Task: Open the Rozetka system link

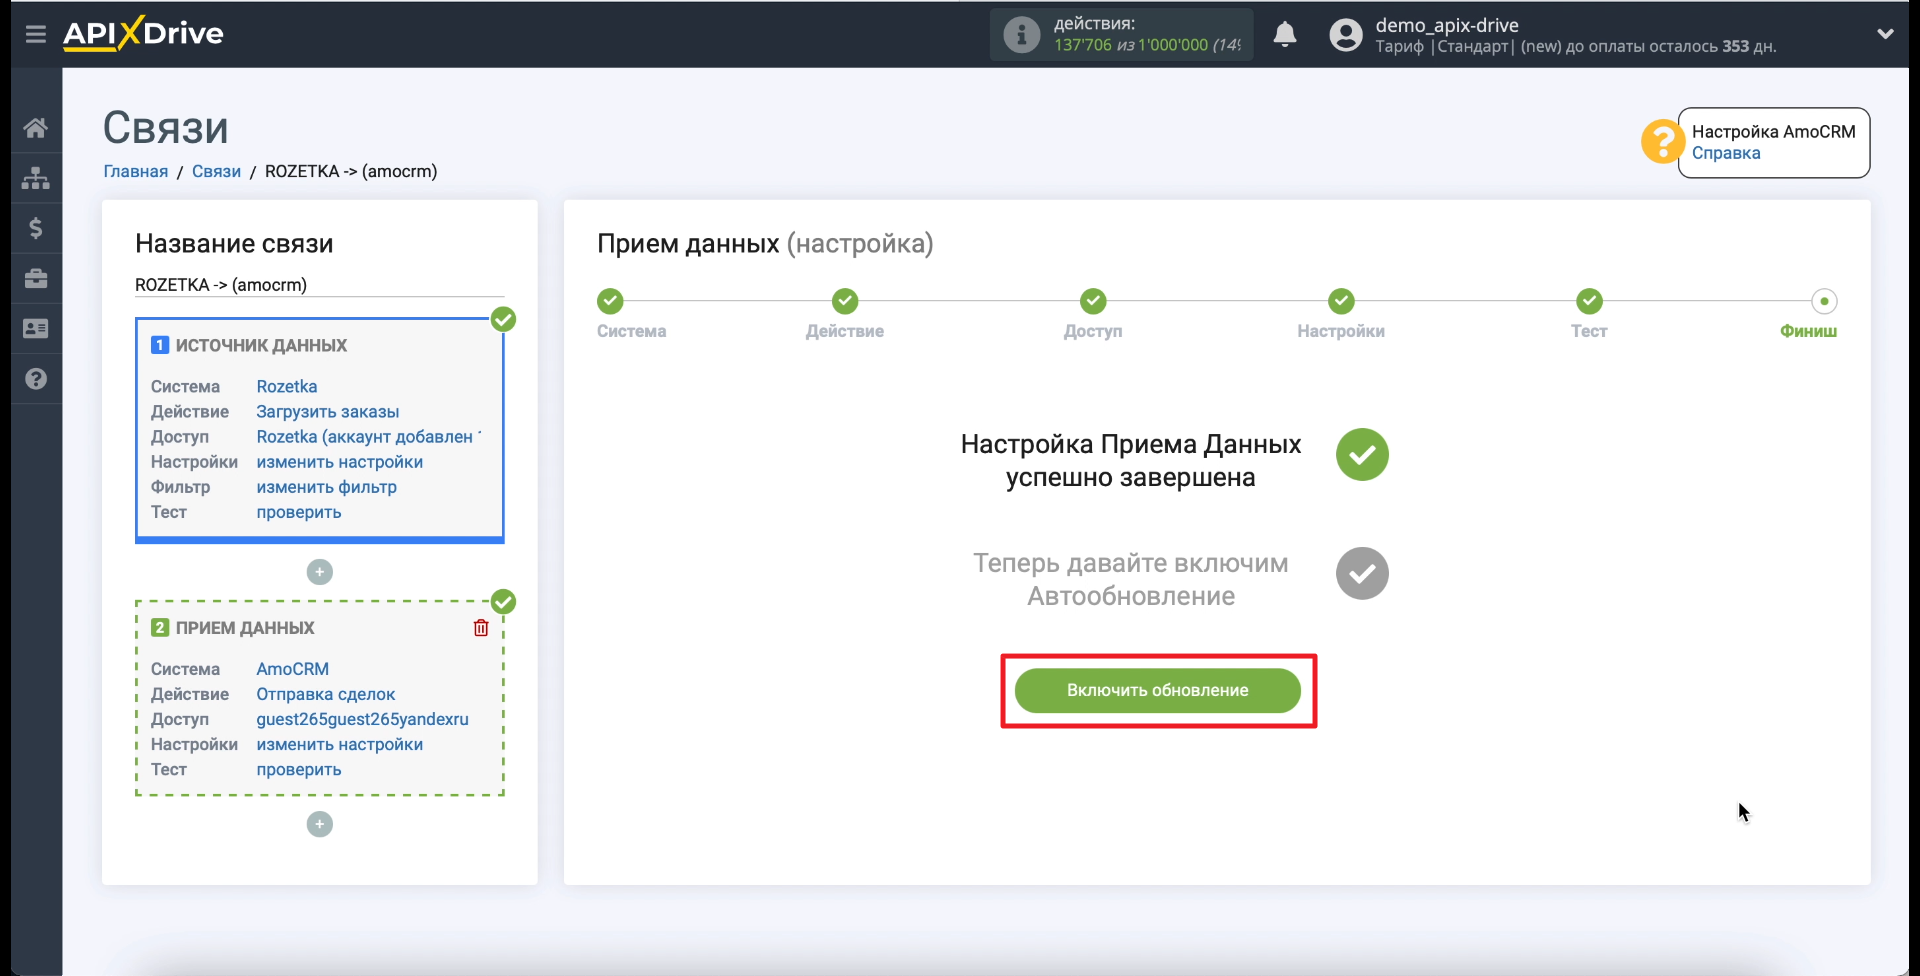Action: [287, 386]
